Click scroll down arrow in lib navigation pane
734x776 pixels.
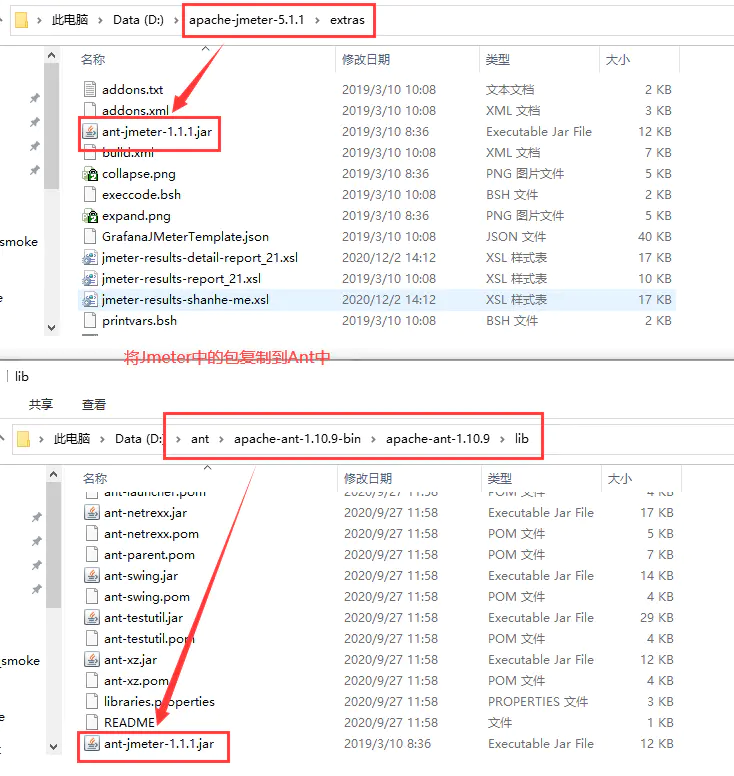pos(53,746)
